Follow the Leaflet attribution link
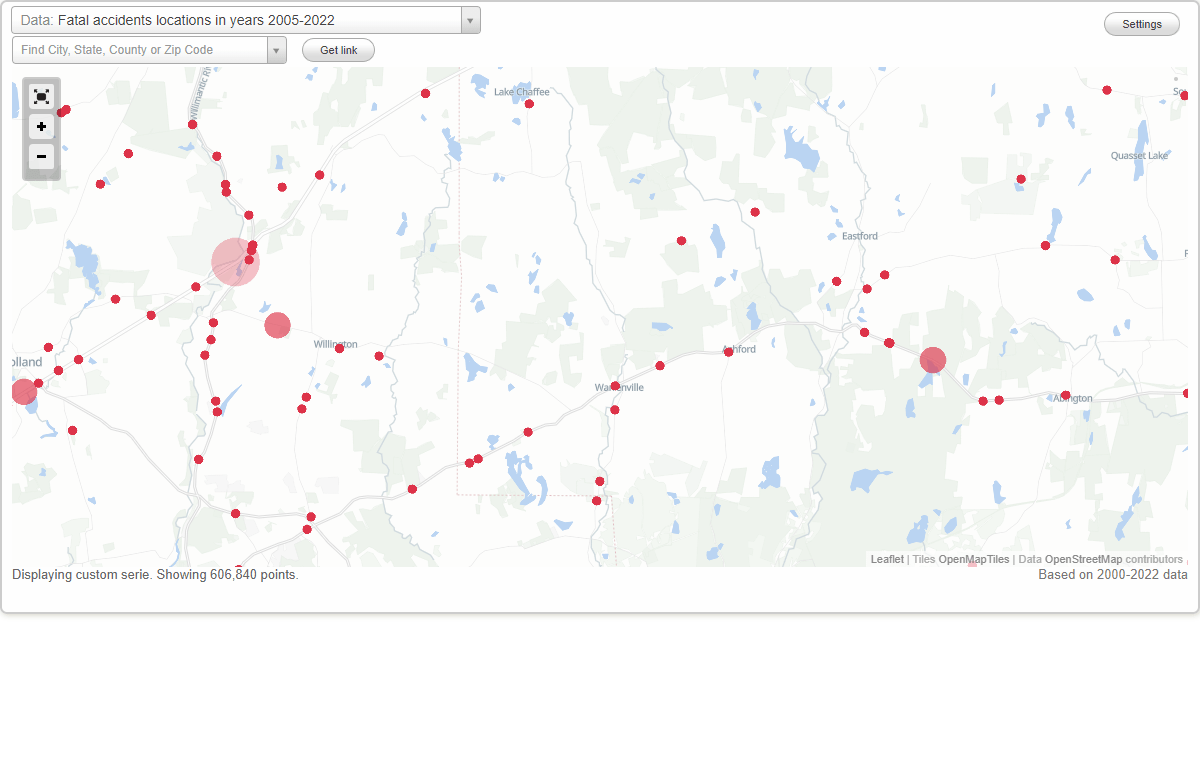The image size is (1200, 771). click(x=886, y=559)
